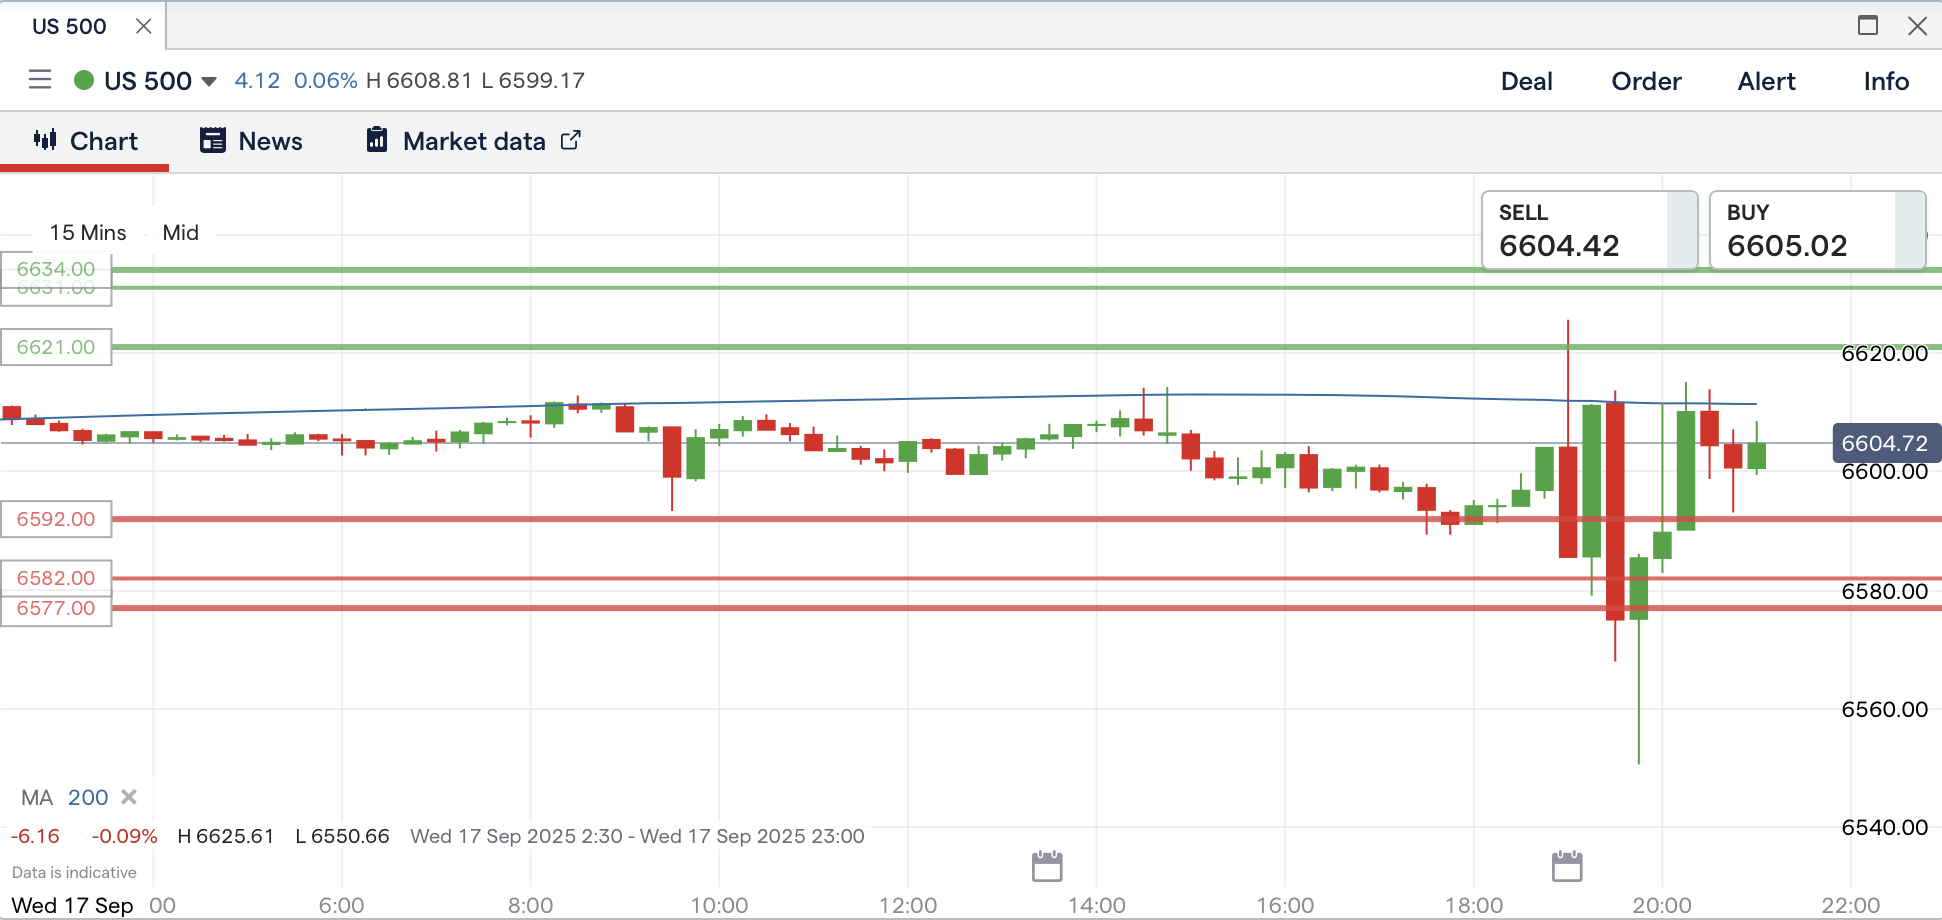The image size is (1942, 920).
Task: Change the Mid price type
Action: pos(180,233)
